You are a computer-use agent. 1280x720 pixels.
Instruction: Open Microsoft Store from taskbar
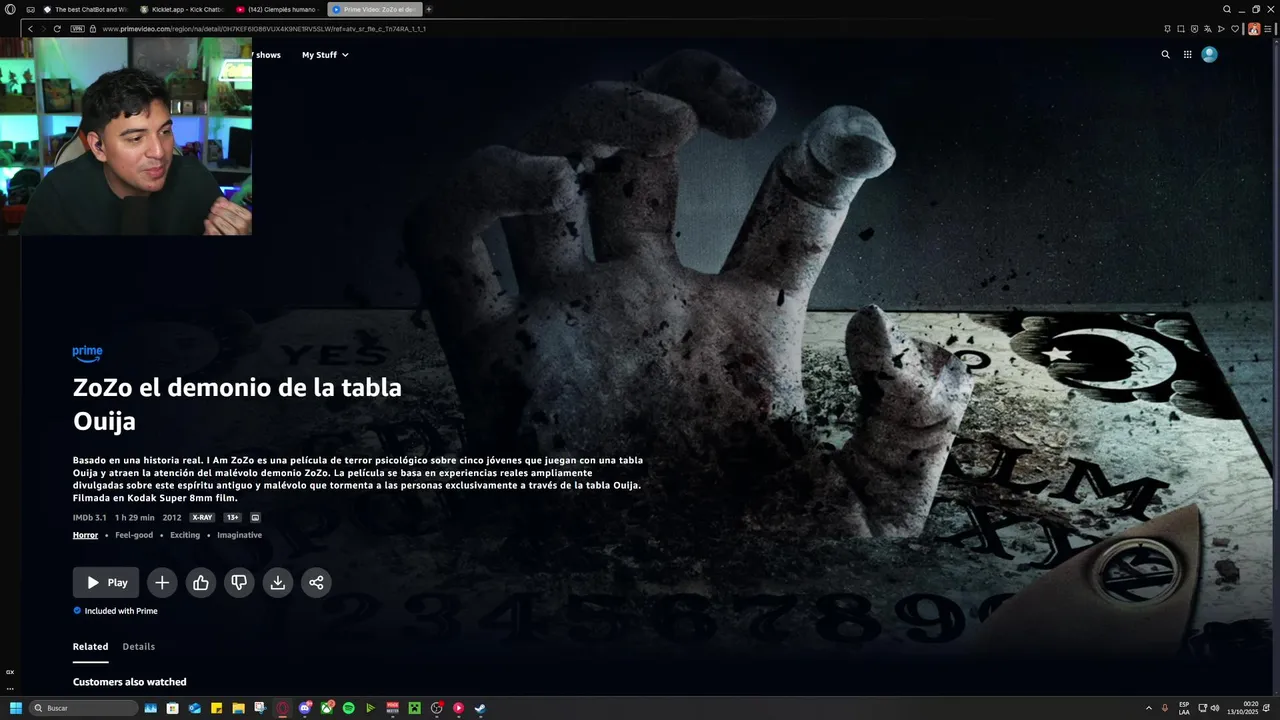click(x=172, y=708)
